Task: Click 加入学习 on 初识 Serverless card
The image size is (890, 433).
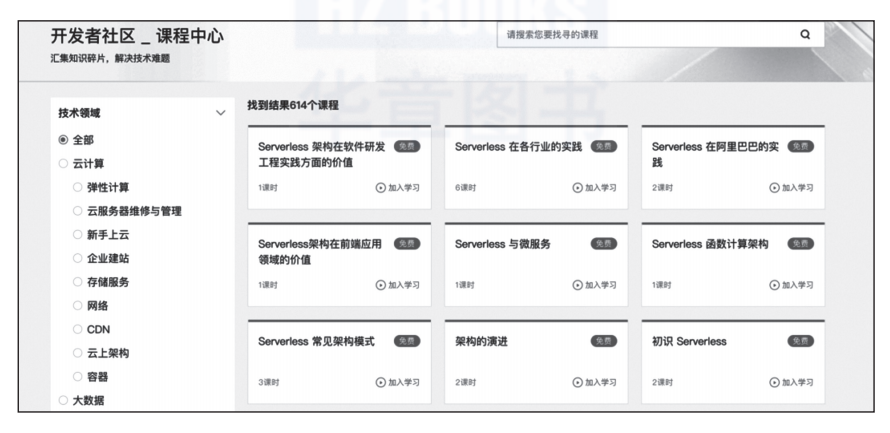Action: coord(797,382)
